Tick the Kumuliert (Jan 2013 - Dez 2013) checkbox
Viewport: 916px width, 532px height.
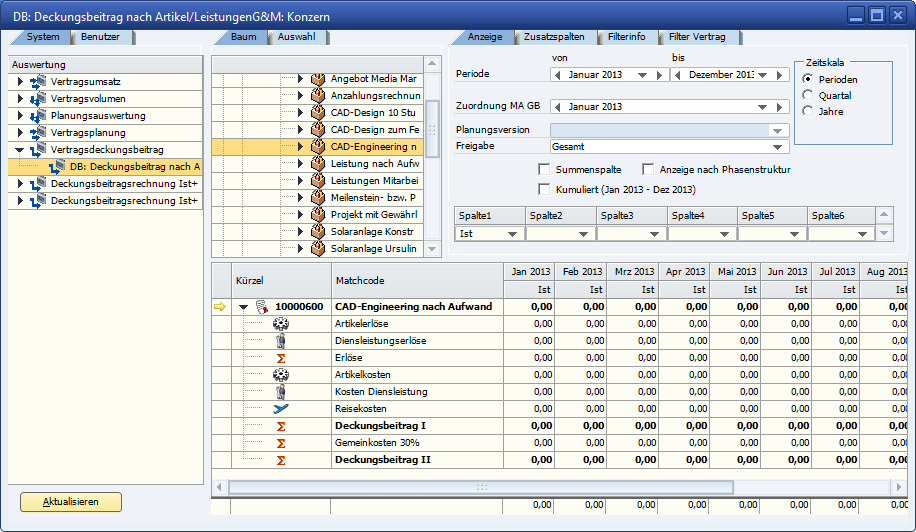(x=545, y=189)
